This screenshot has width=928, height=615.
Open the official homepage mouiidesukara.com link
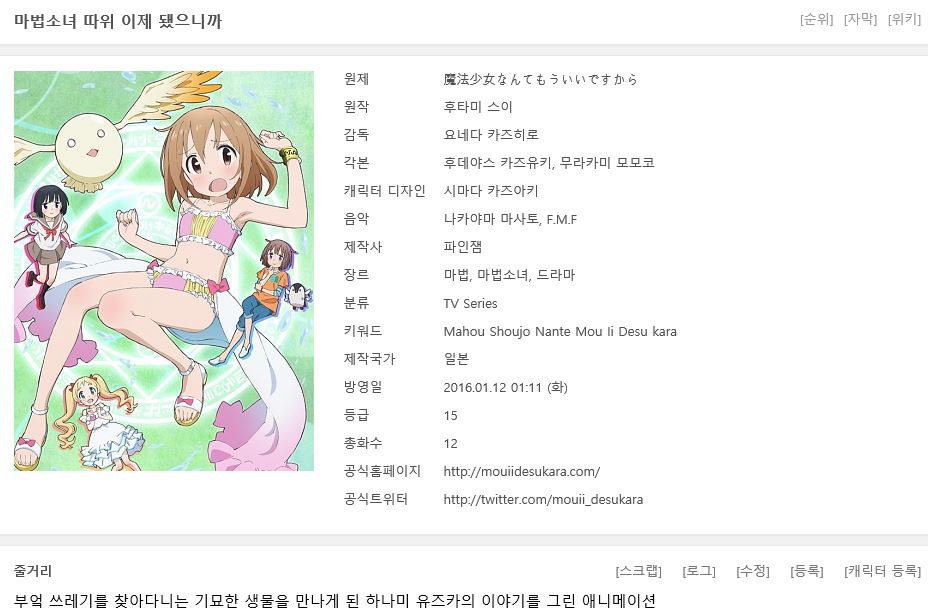[521, 472]
